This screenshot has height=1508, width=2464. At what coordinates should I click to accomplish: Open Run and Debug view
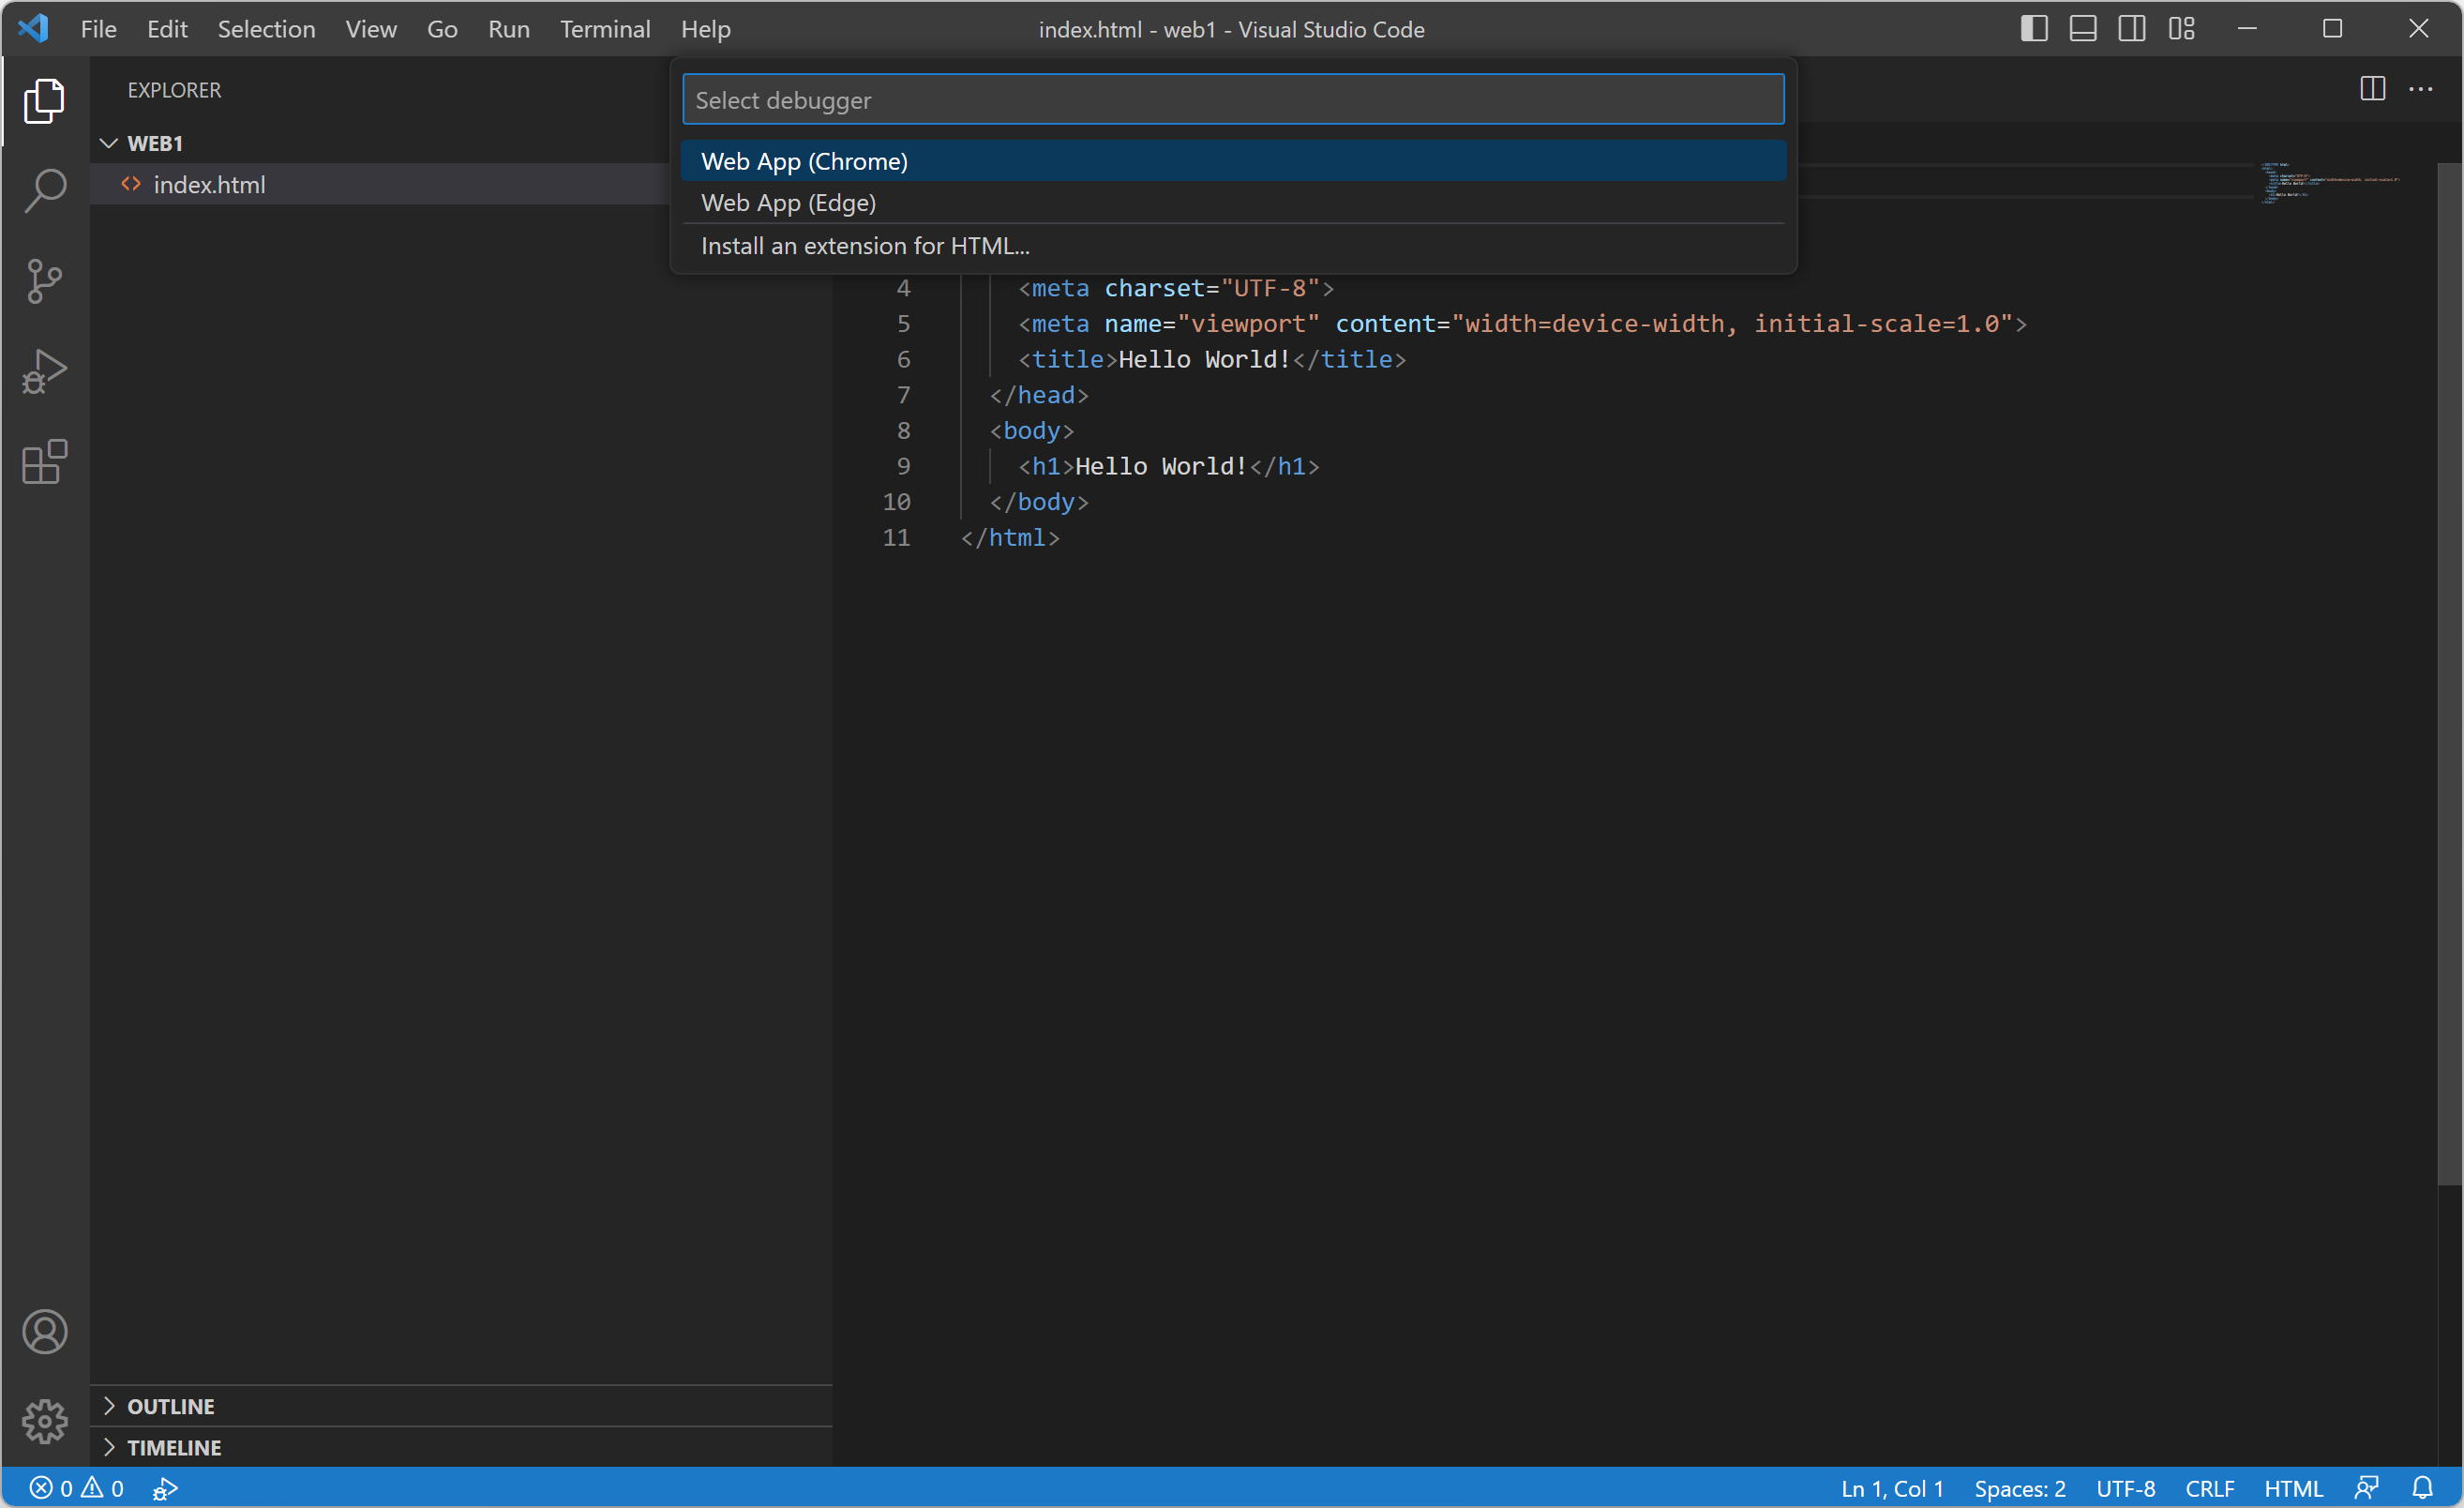44,371
